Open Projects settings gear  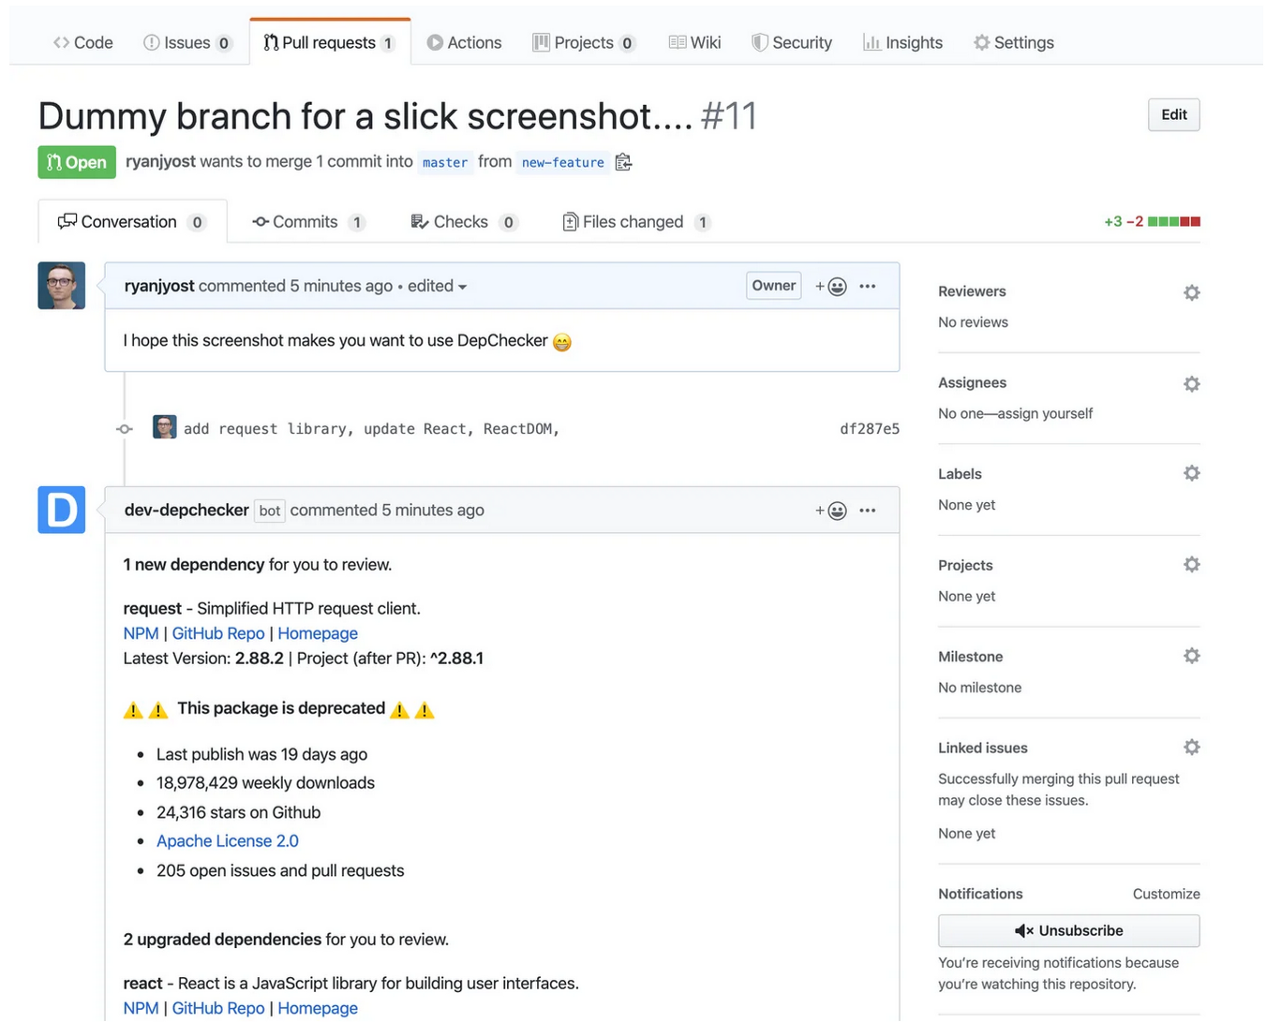pos(1191,565)
